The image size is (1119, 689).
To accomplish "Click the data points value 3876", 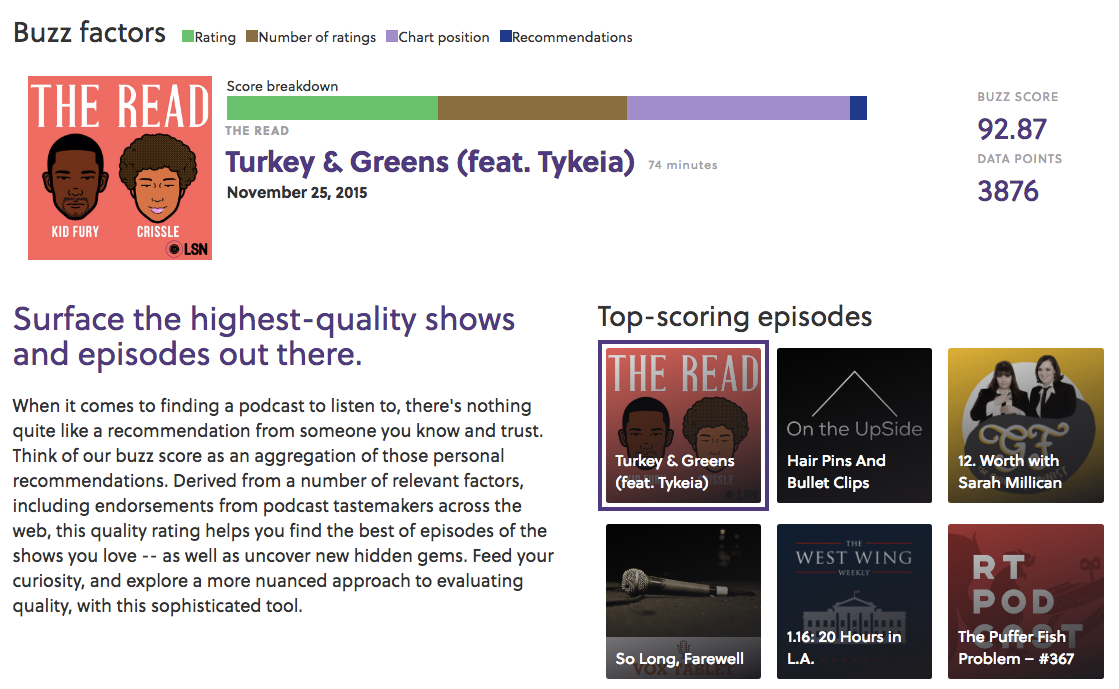I will pyautogui.click(x=1008, y=191).
